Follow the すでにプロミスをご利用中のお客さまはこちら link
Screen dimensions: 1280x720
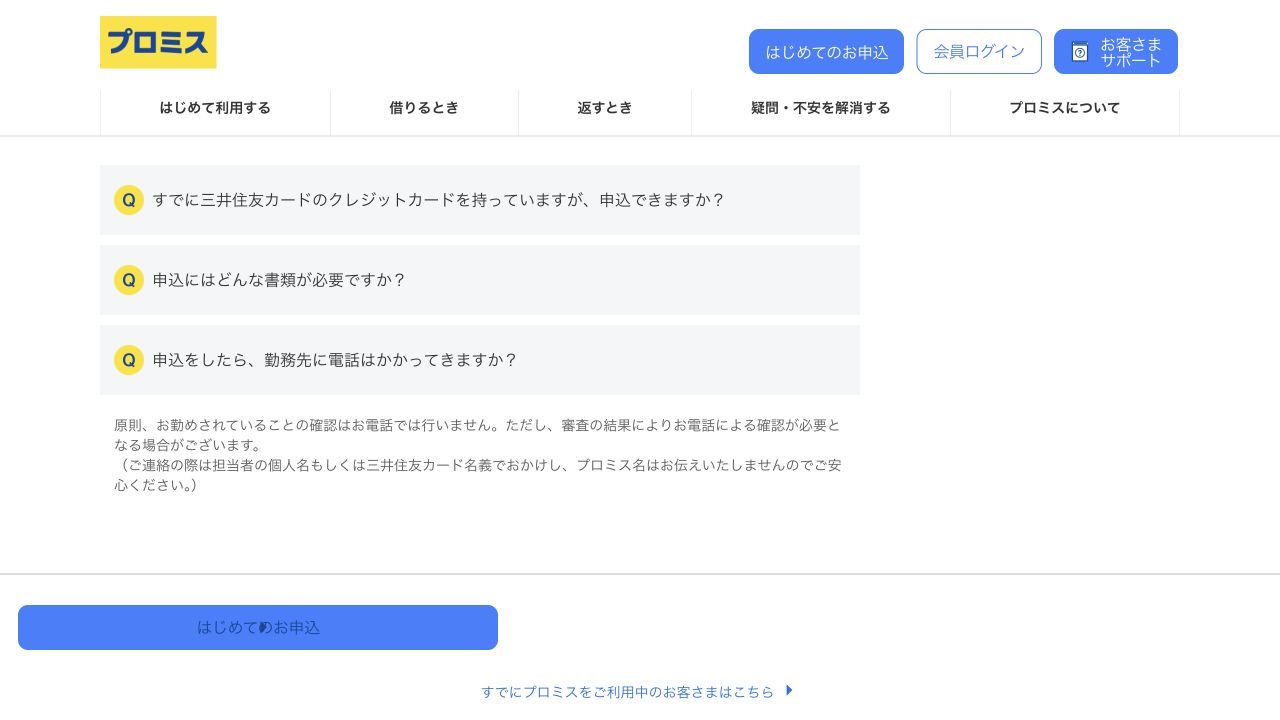click(637, 691)
